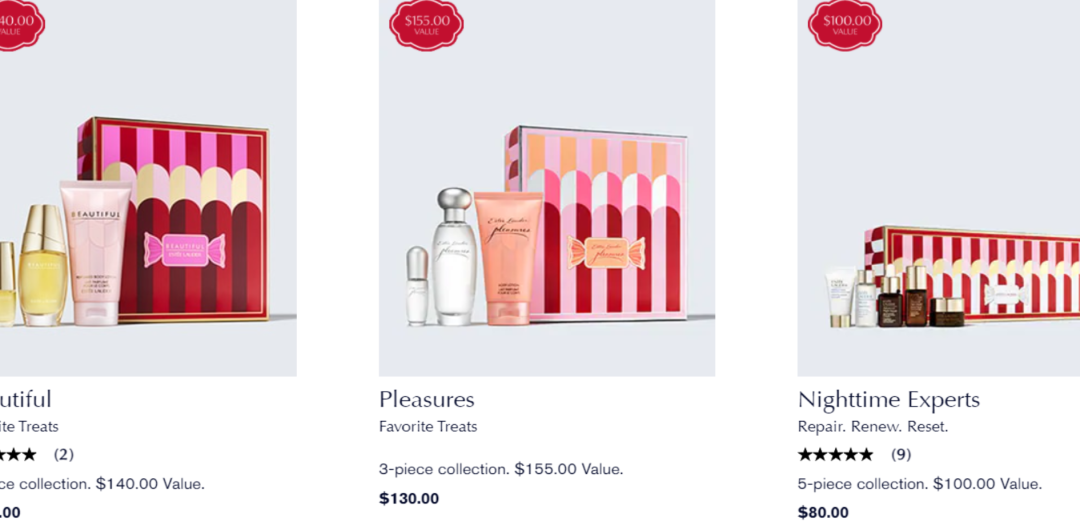Open the Pleasures gift set image
This screenshot has height=522, width=1080.
pyautogui.click(x=547, y=188)
